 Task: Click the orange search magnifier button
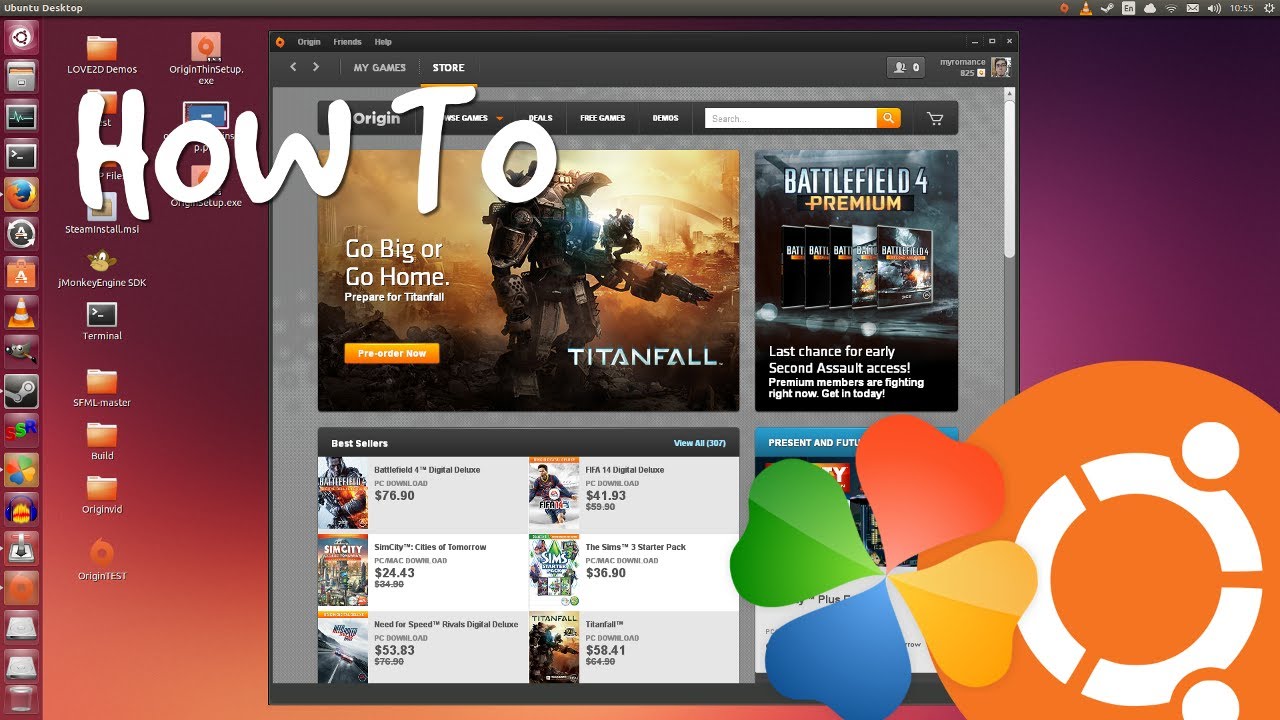point(888,118)
